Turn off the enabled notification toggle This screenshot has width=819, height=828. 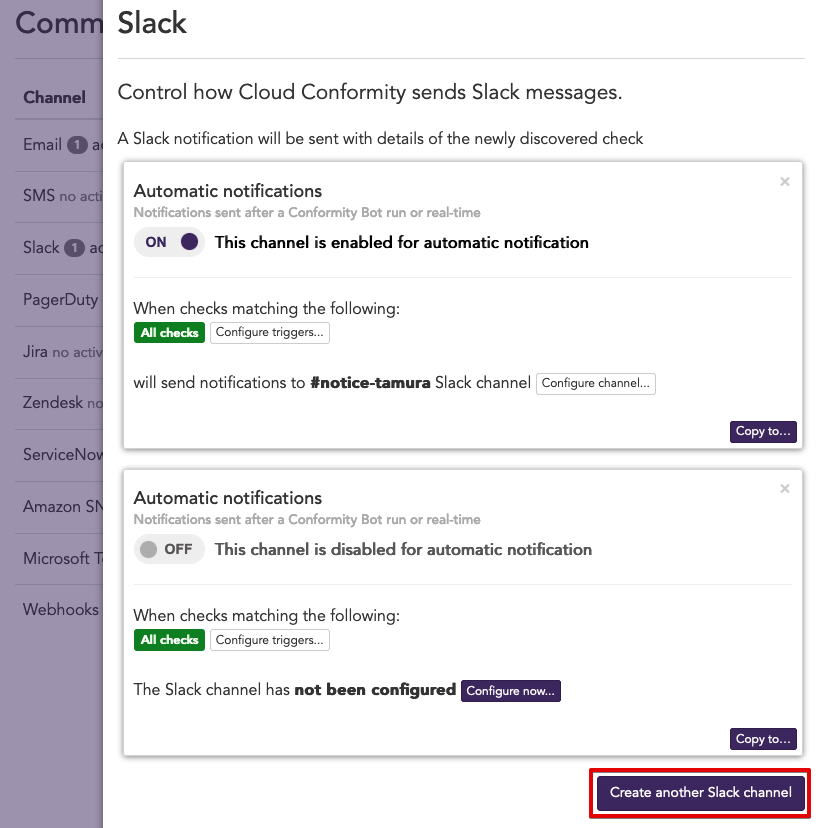point(169,242)
